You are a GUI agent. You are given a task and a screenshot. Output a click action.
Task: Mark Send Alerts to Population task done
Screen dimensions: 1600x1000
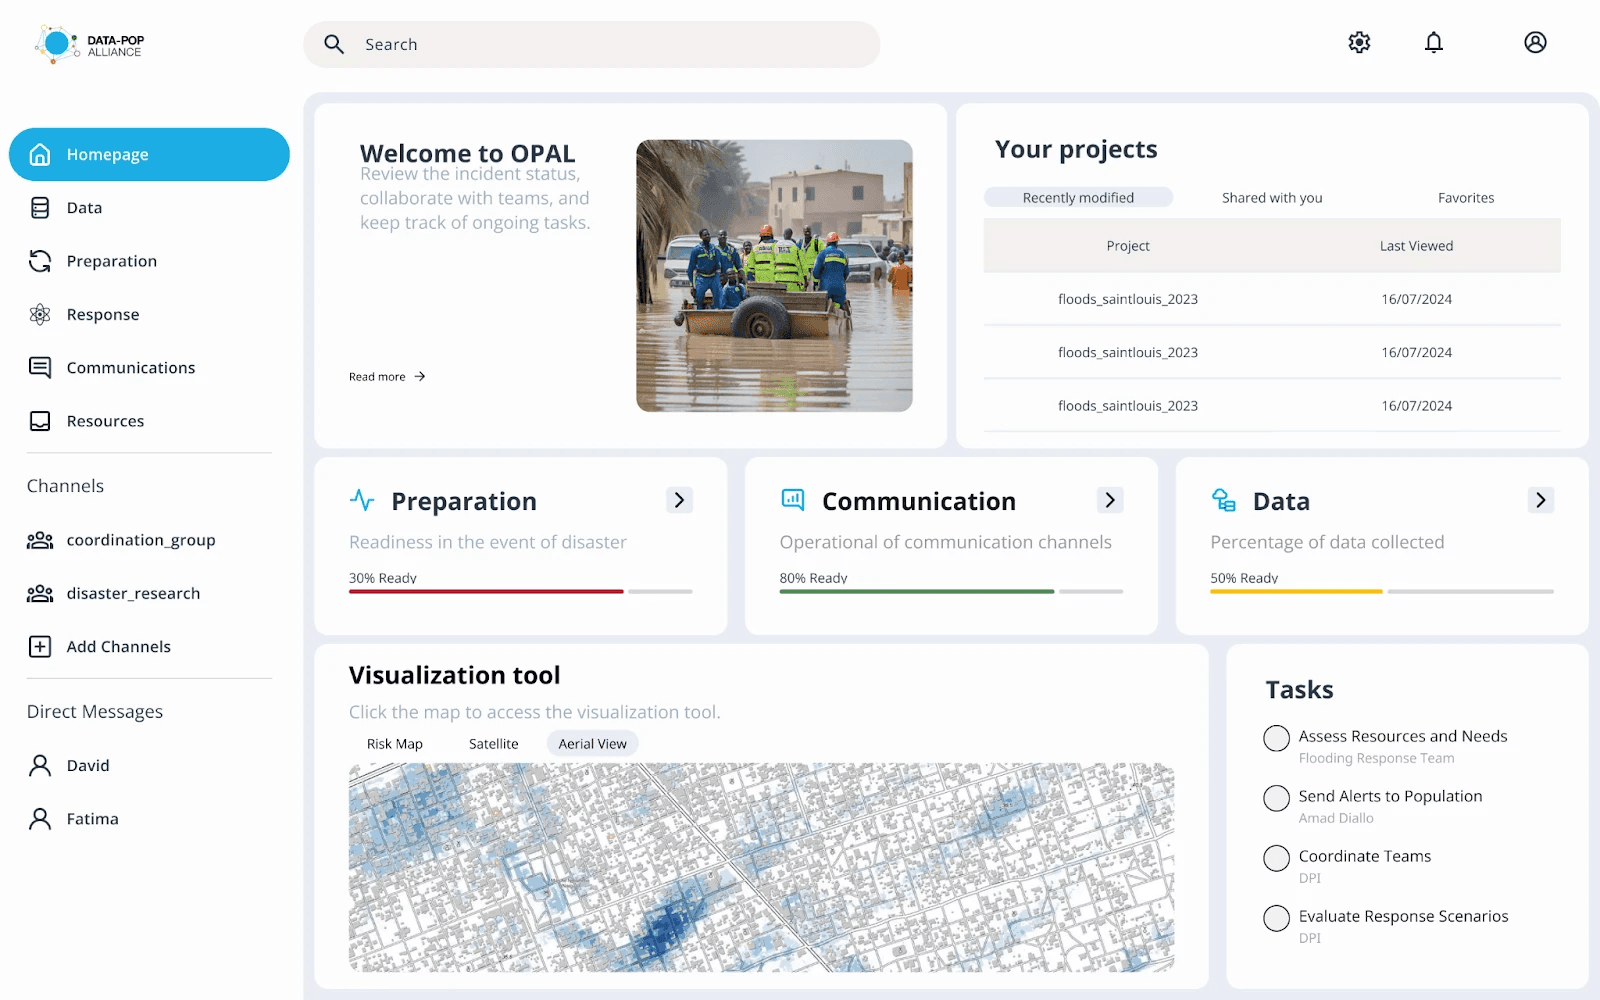coord(1276,798)
